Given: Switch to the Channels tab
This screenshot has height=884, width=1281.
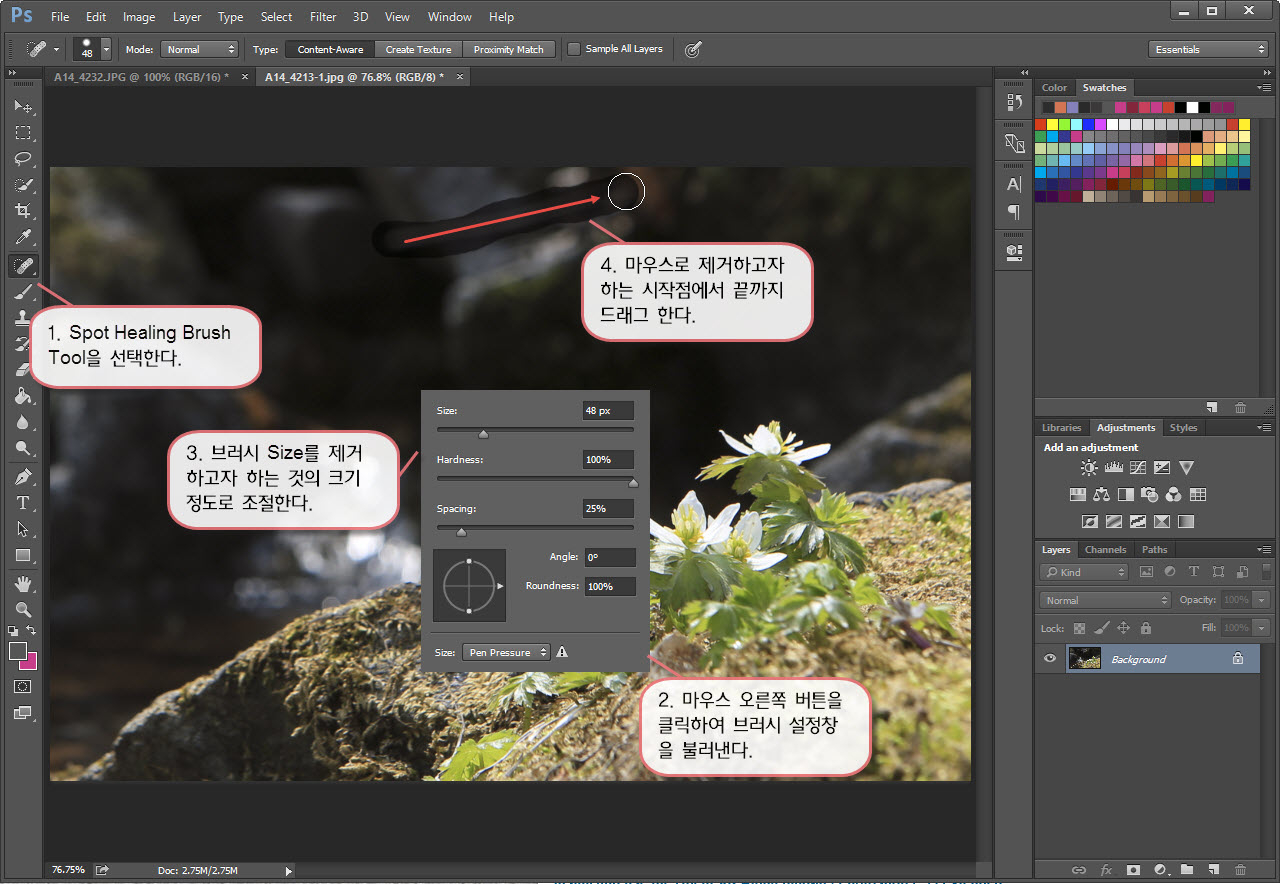Looking at the screenshot, I should click(x=1105, y=549).
